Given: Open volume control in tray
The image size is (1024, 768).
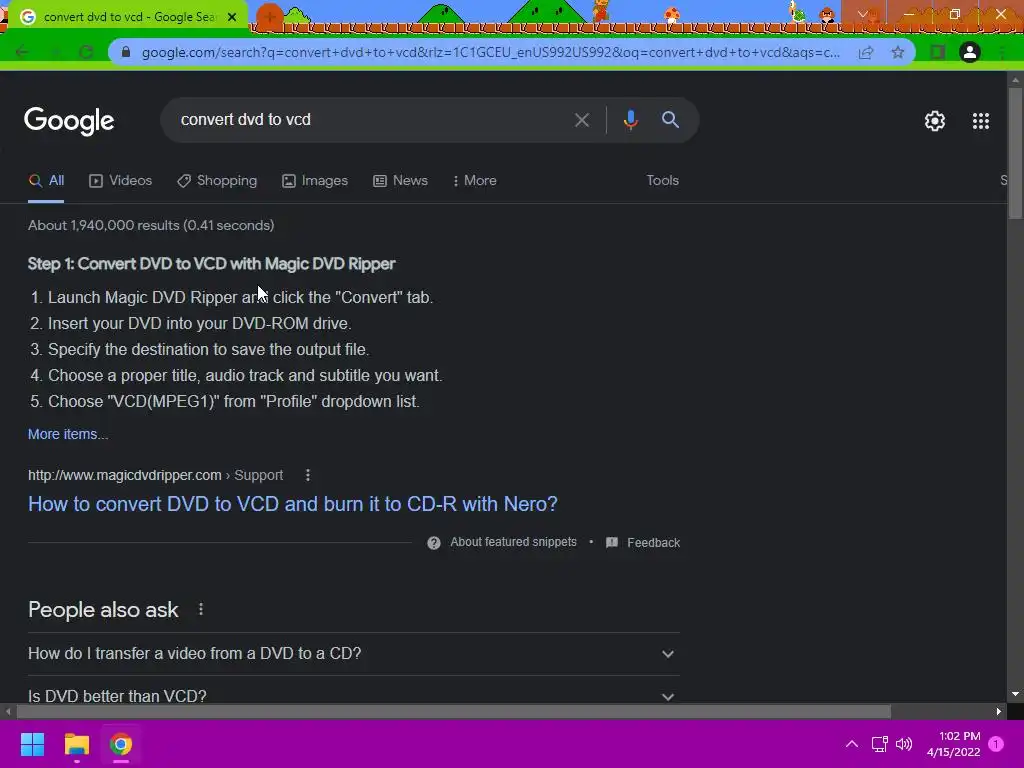Looking at the screenshot, I should click(x=904, y=744).
